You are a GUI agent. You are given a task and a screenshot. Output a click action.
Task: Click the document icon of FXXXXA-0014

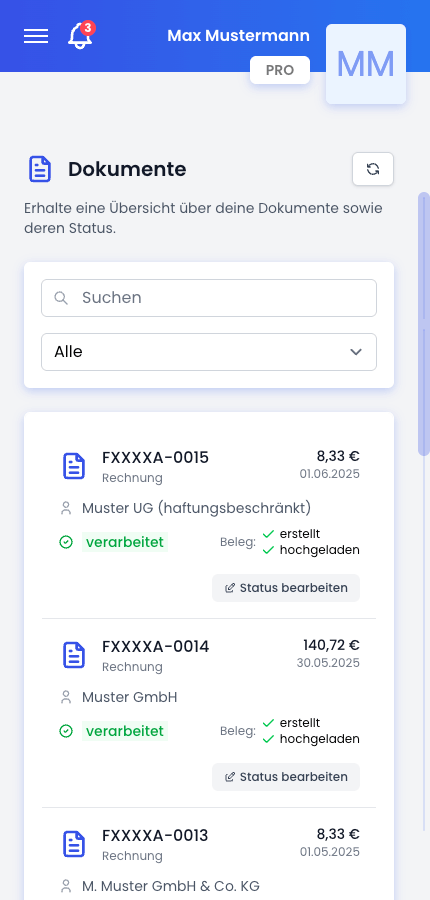(74, 654)
